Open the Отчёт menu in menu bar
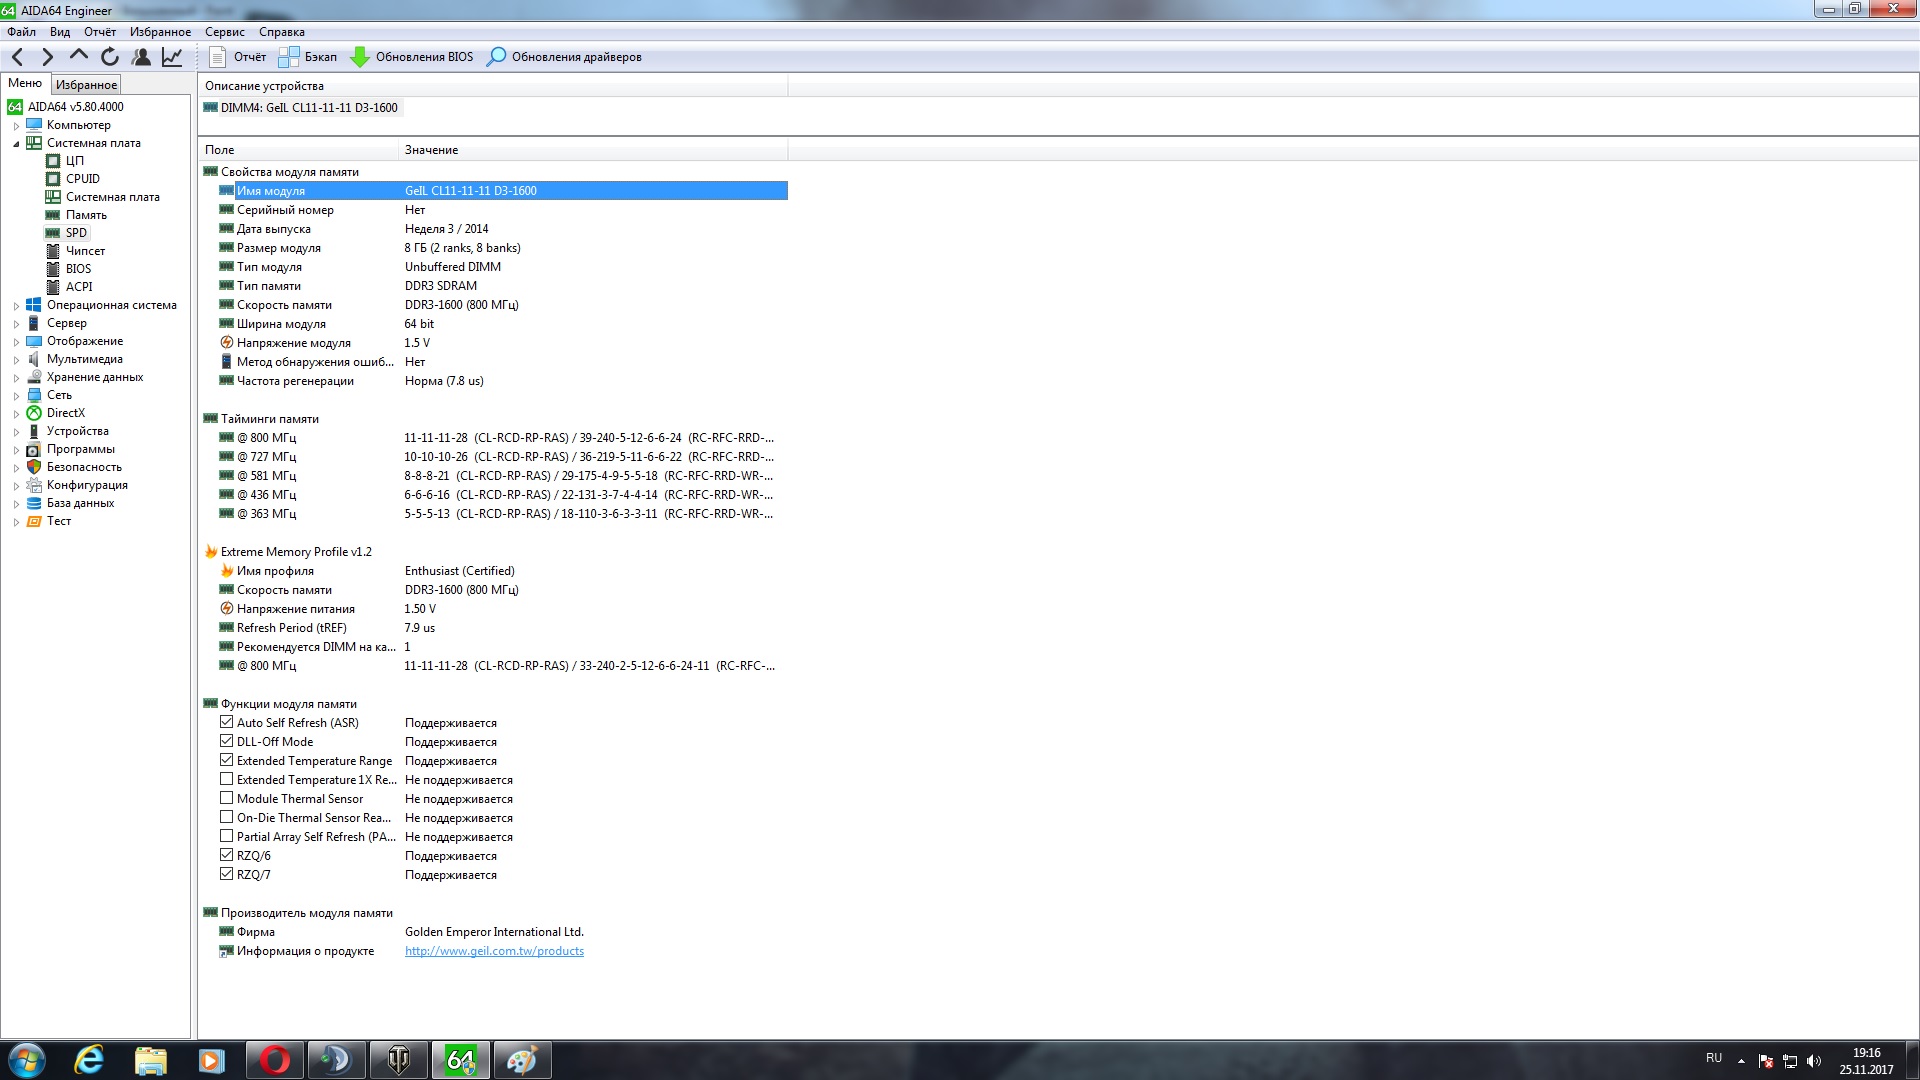The image size is (1920, 1080). click(100, 32)
